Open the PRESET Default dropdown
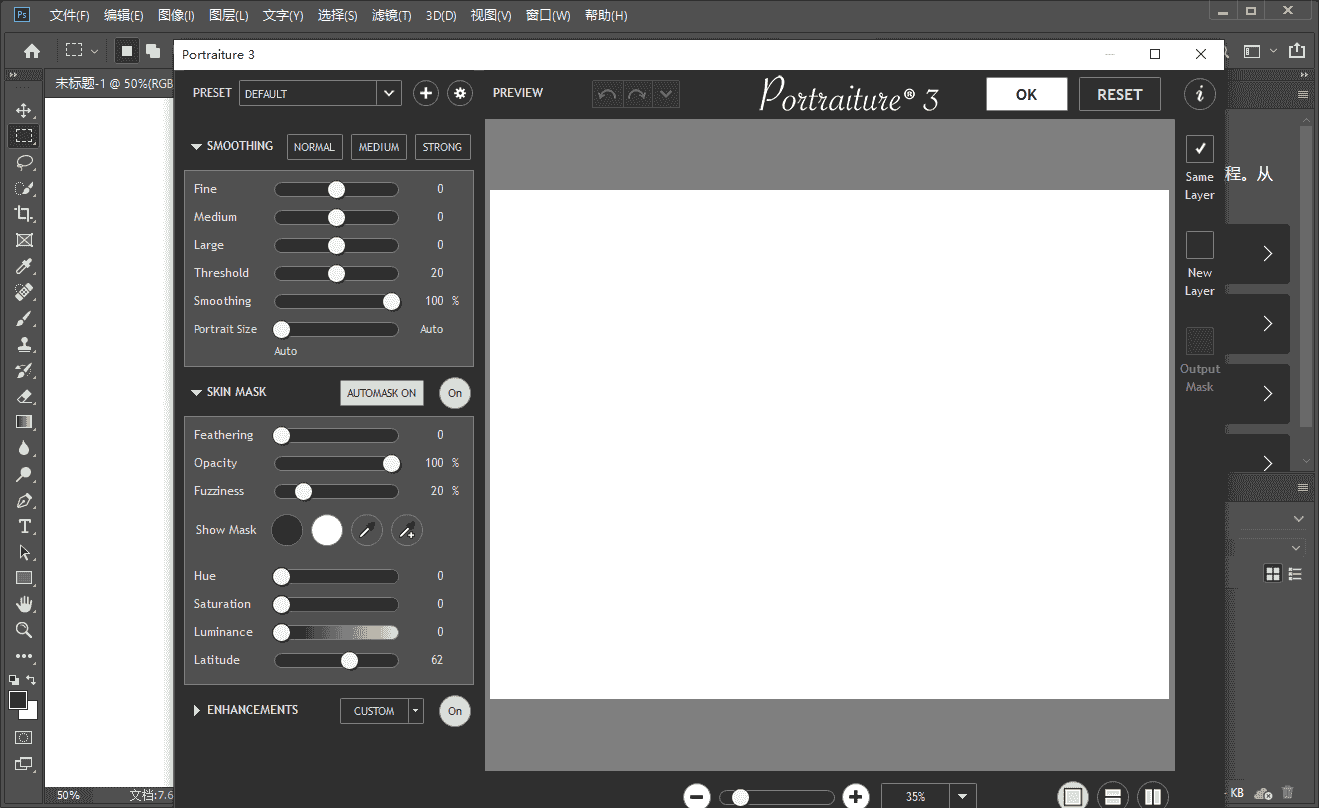1319x808 pixels. pos(388,93)
